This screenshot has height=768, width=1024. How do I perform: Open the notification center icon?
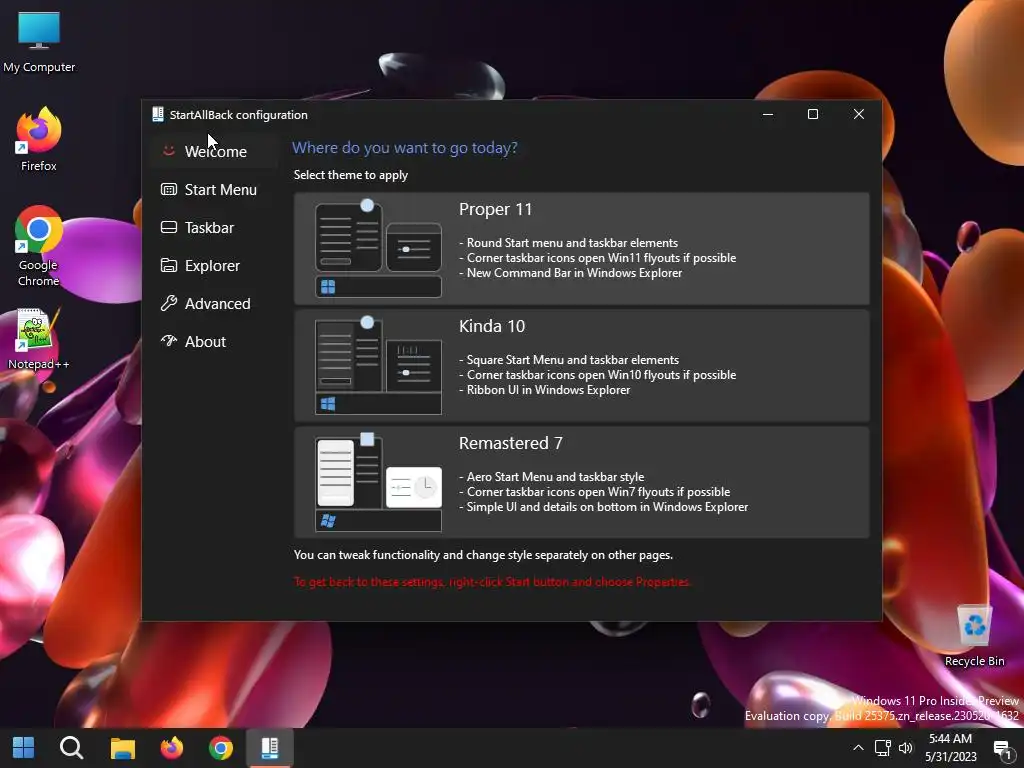(1003, 748)
